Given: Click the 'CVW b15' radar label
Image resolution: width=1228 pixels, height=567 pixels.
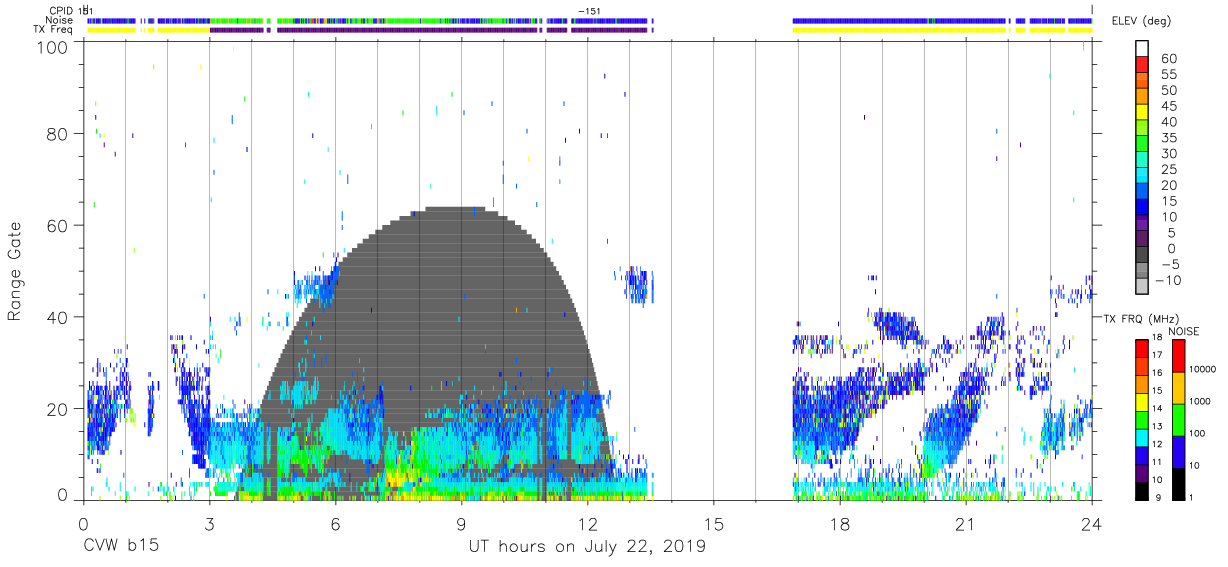Looking at the screenshot, I should pos(120,547).
